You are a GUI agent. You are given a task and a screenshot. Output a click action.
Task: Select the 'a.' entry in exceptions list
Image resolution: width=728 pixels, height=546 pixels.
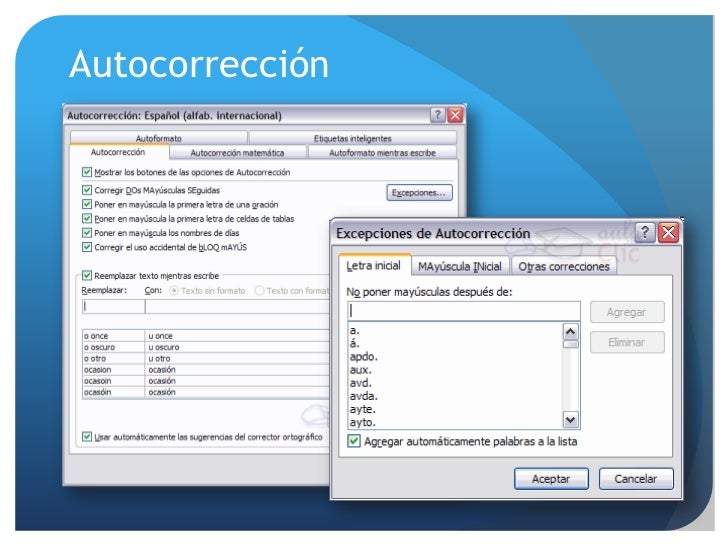pyautogui.click(x=455, y=331)
